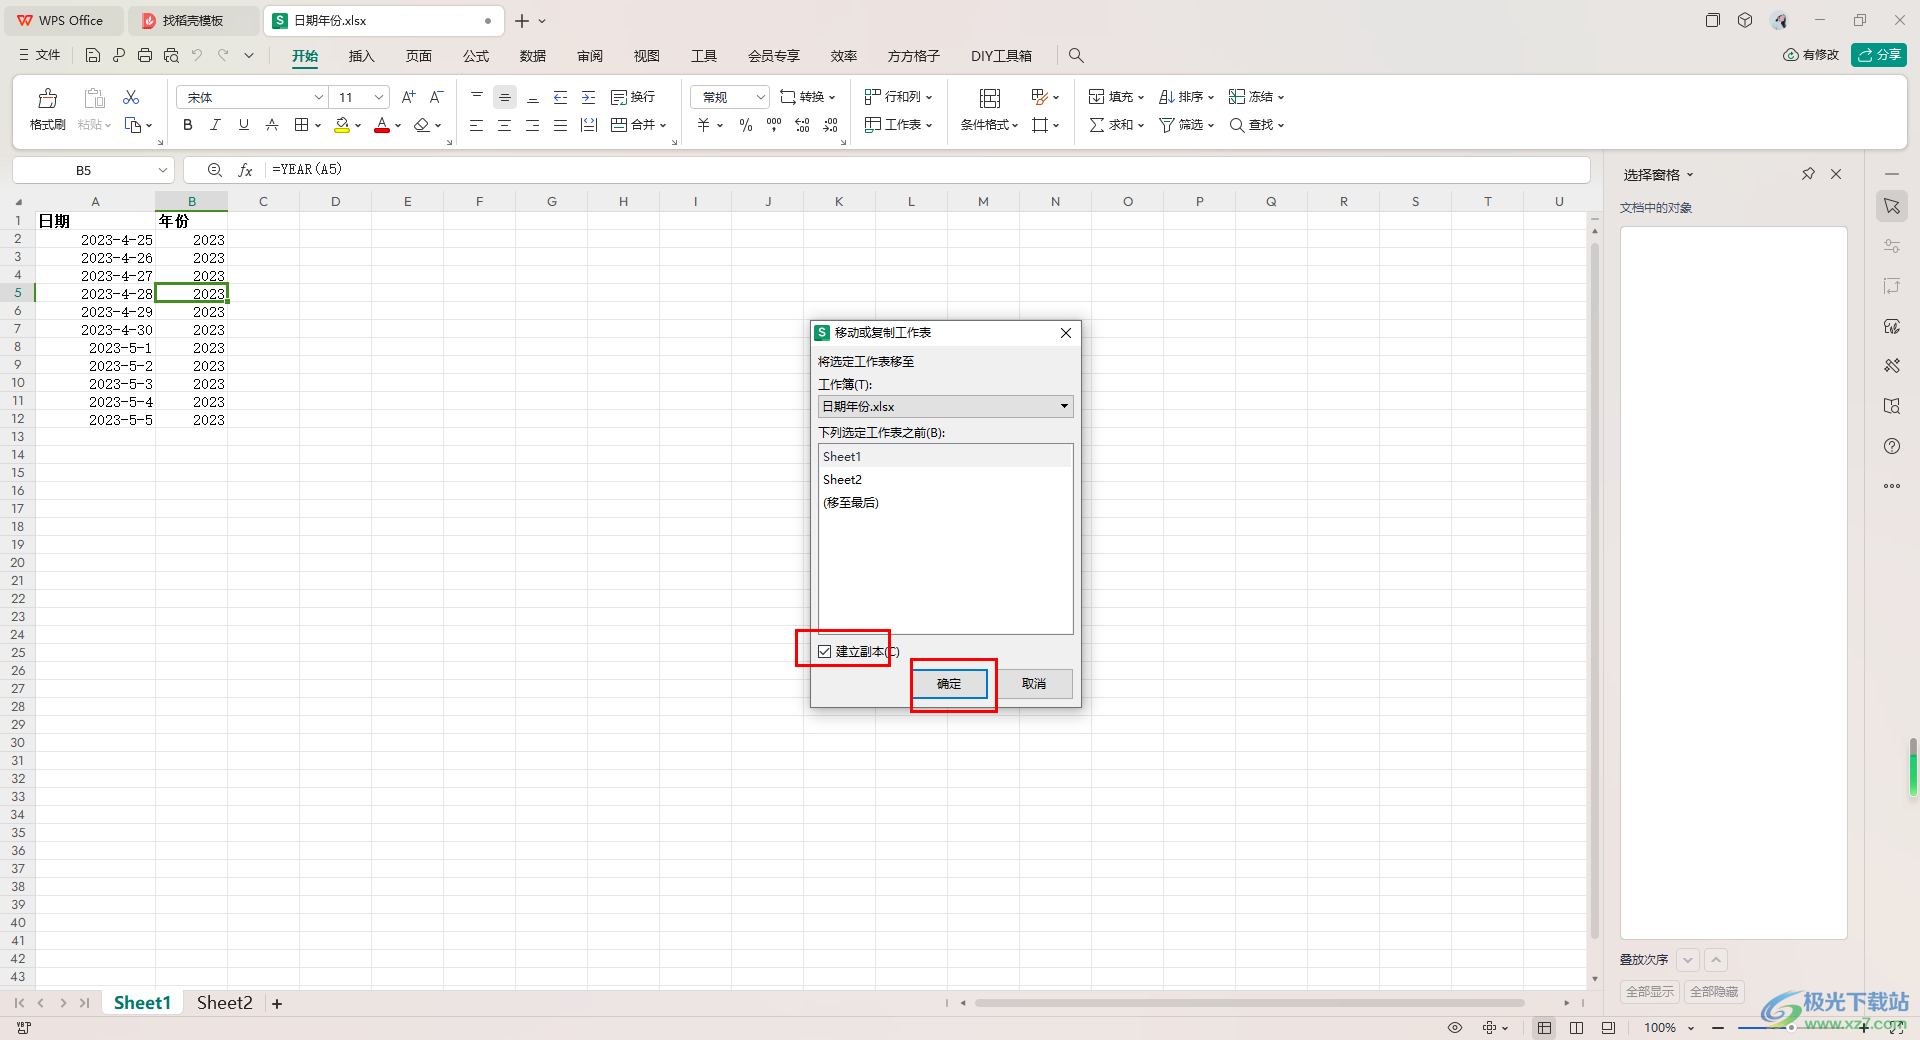Switch to page layout view icon
Viewport: 1920px width, 1040px height.
[x=1576, y=1027]
